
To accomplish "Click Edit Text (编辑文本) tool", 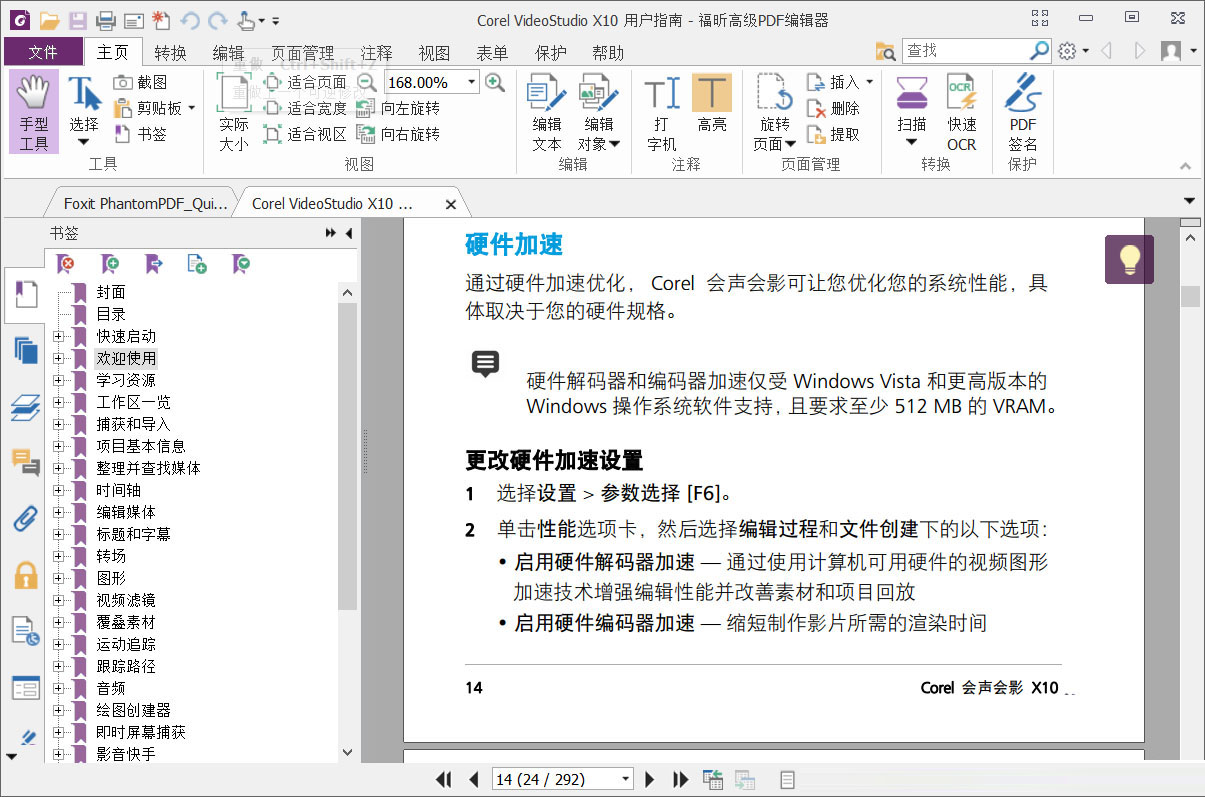I will click(547, 112).
